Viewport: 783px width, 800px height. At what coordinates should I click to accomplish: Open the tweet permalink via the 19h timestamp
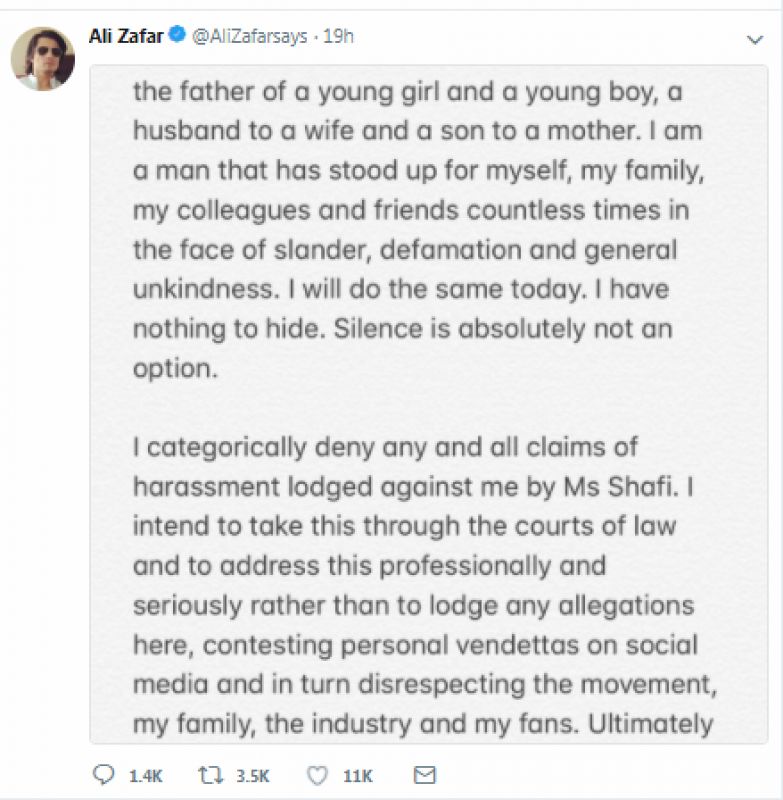point(336,33)
